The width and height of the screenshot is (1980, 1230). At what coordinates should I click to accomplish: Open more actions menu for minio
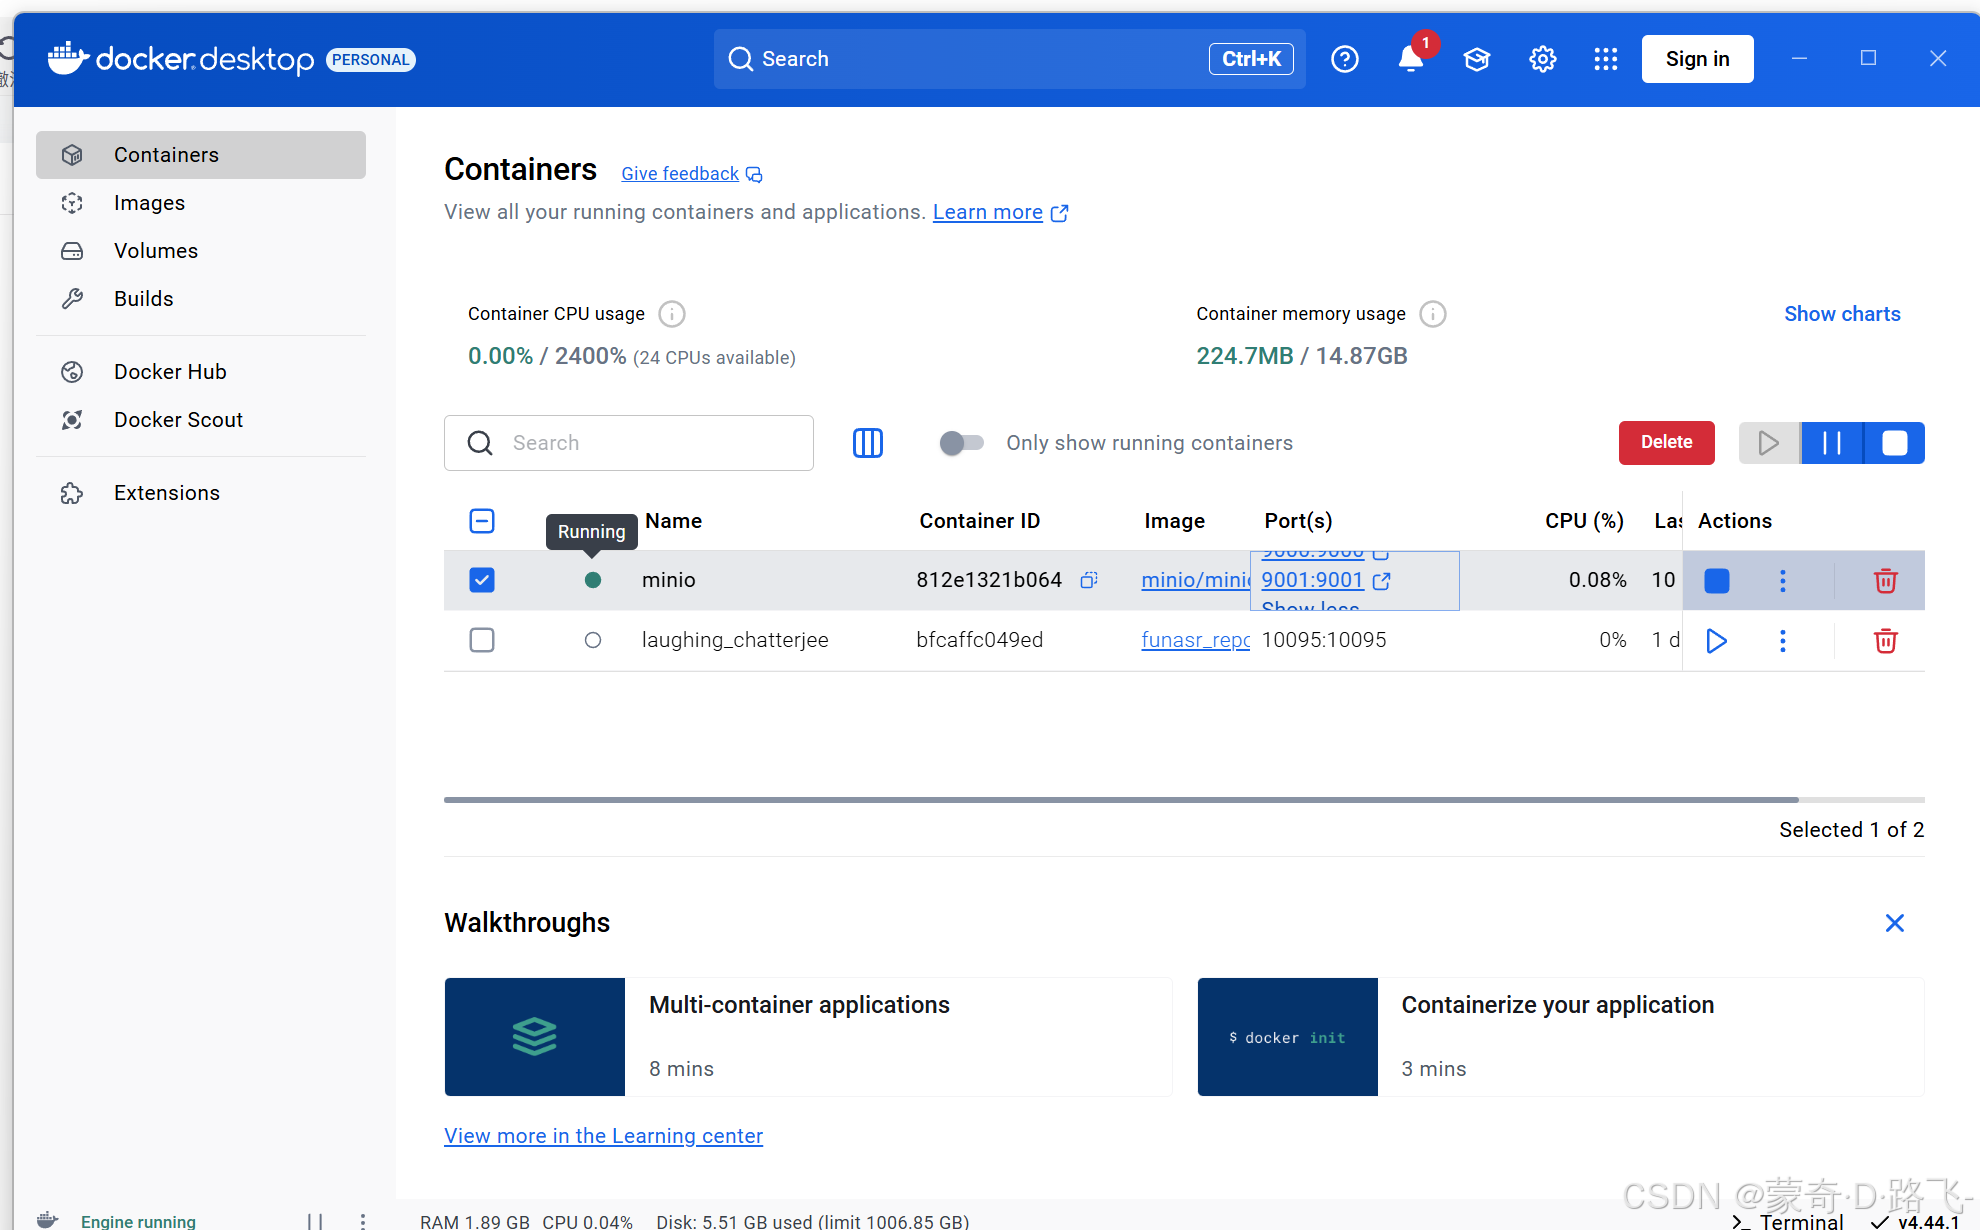[x=1783, y=581]
